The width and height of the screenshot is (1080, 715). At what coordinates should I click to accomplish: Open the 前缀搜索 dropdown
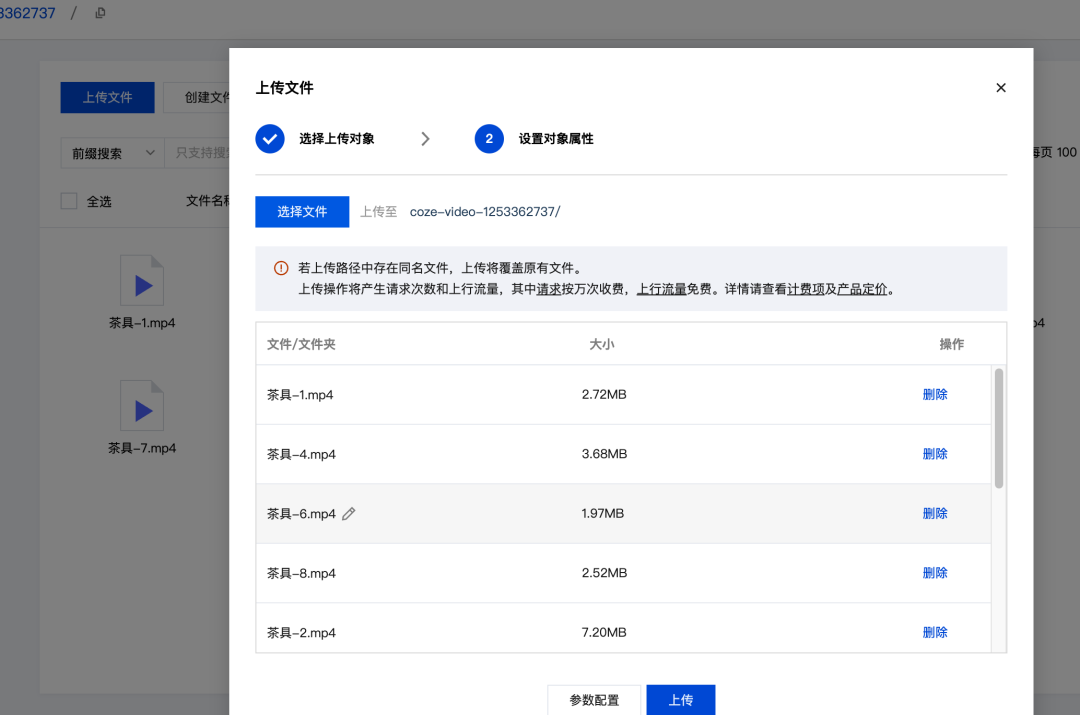click(111, 153)
